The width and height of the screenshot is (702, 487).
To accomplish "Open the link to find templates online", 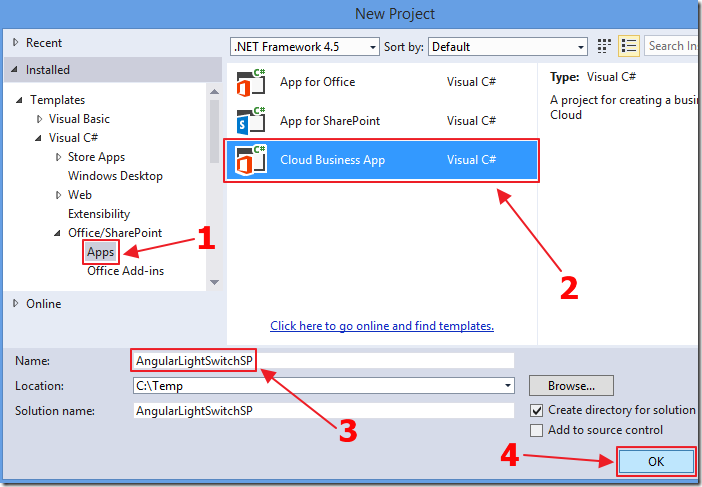I will [382, 326].
